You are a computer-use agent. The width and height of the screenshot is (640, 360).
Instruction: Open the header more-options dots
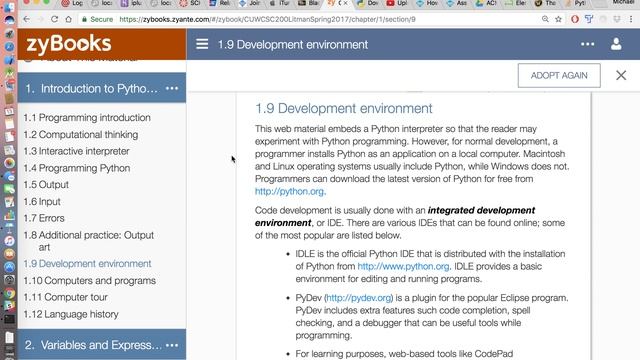click(x=587, y=44)
